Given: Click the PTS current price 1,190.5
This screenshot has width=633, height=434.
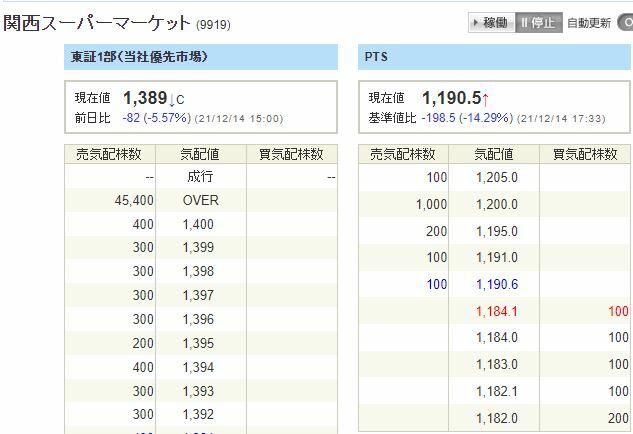Looking at the screenshot, I should coord(451,98).
